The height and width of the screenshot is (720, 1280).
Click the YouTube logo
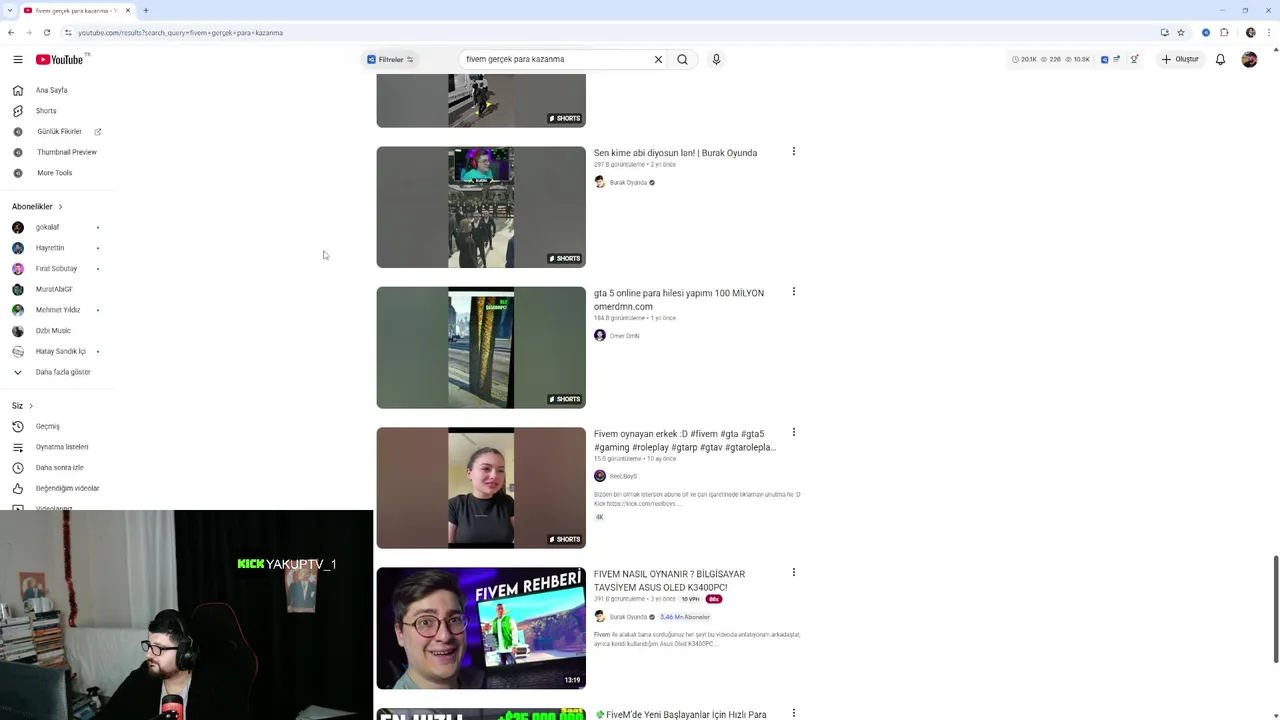[62, 60]
